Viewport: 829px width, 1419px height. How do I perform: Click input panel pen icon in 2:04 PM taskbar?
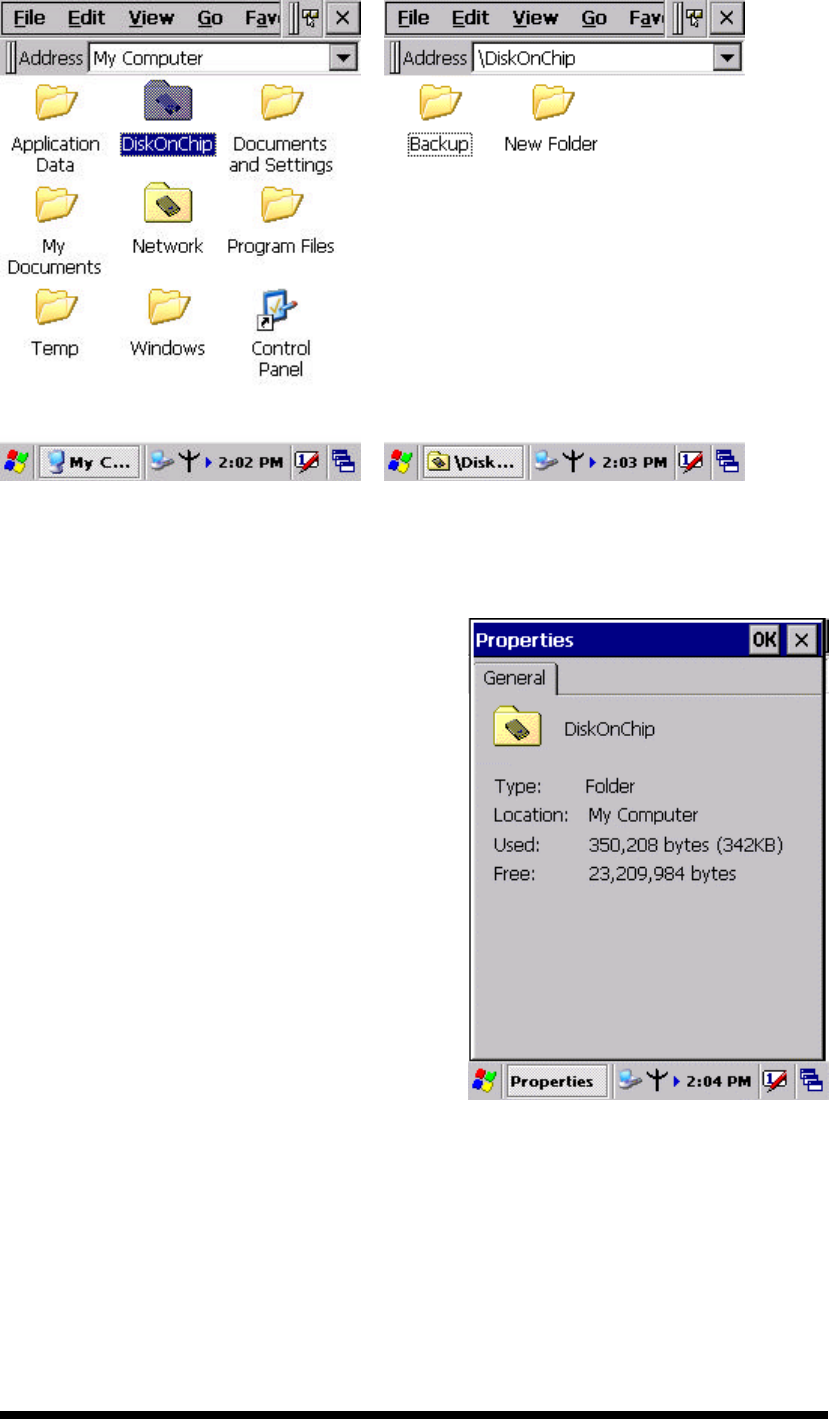(x=775, y=1081)
